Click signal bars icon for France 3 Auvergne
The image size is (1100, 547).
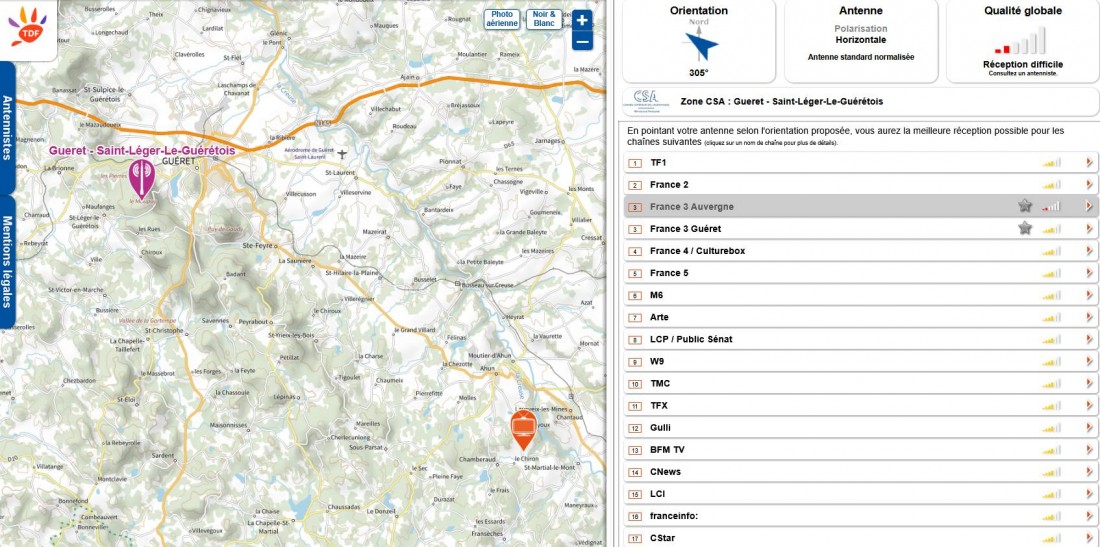pyautogui.click(x=1052, y=206)
